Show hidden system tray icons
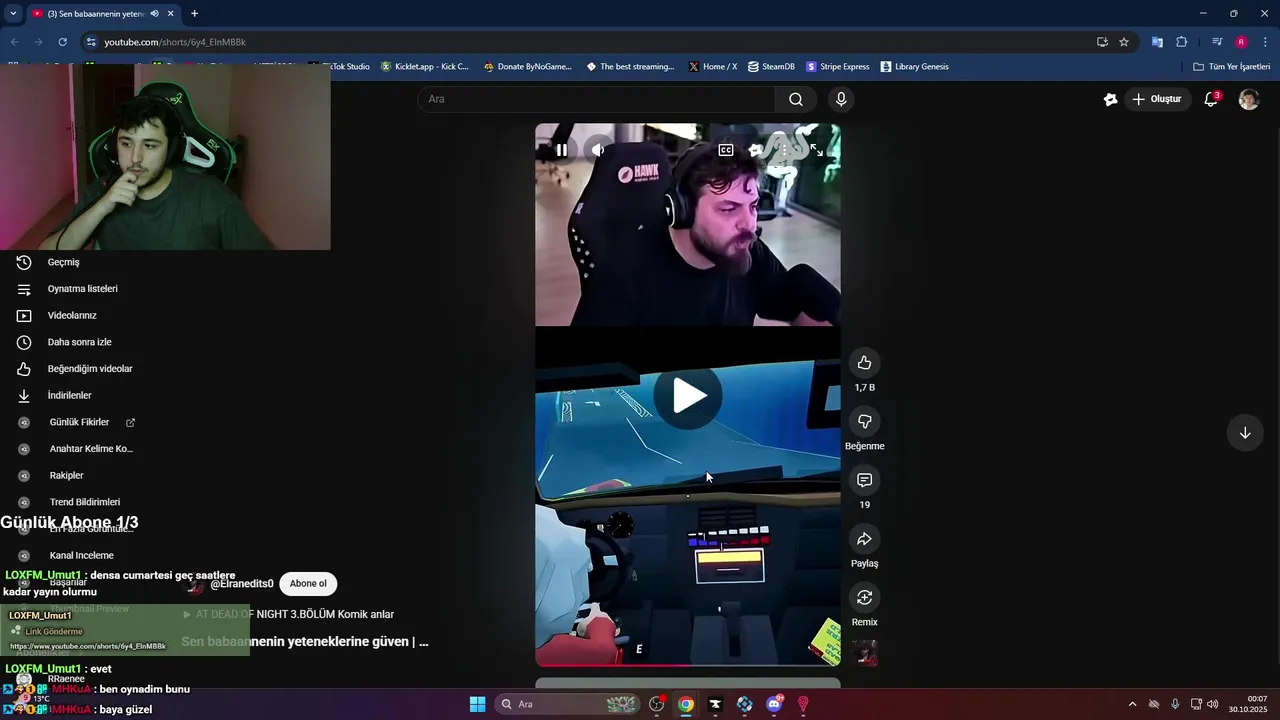 coord(1132,704)
